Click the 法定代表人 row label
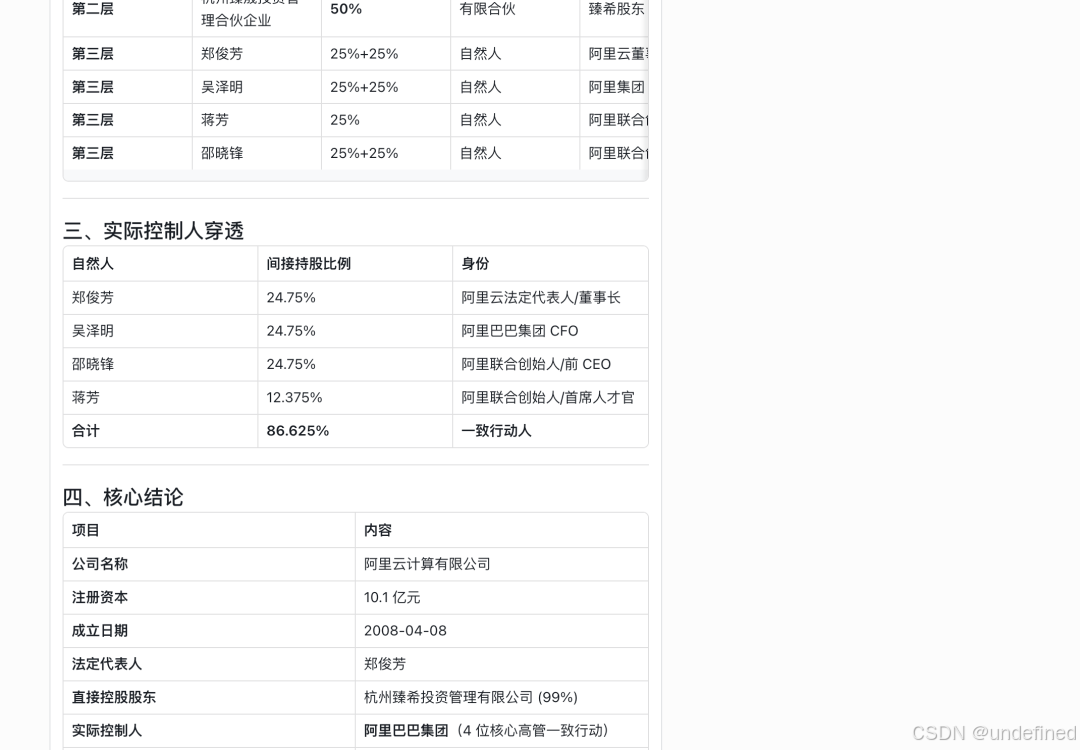The width and height of the screenshot is (1080, 750). click(106, 664)
